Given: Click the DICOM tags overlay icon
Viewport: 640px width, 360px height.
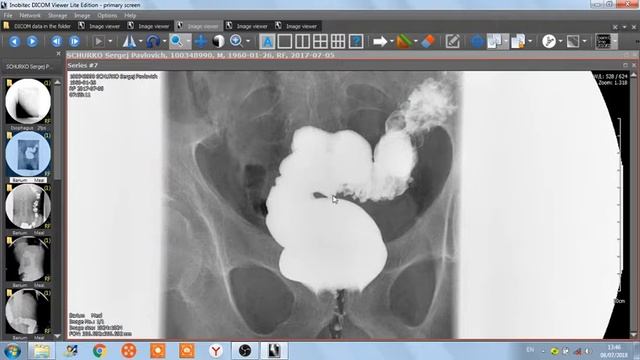Looking at the screenshot, I should pyautogui.click(x=603, y=41).
